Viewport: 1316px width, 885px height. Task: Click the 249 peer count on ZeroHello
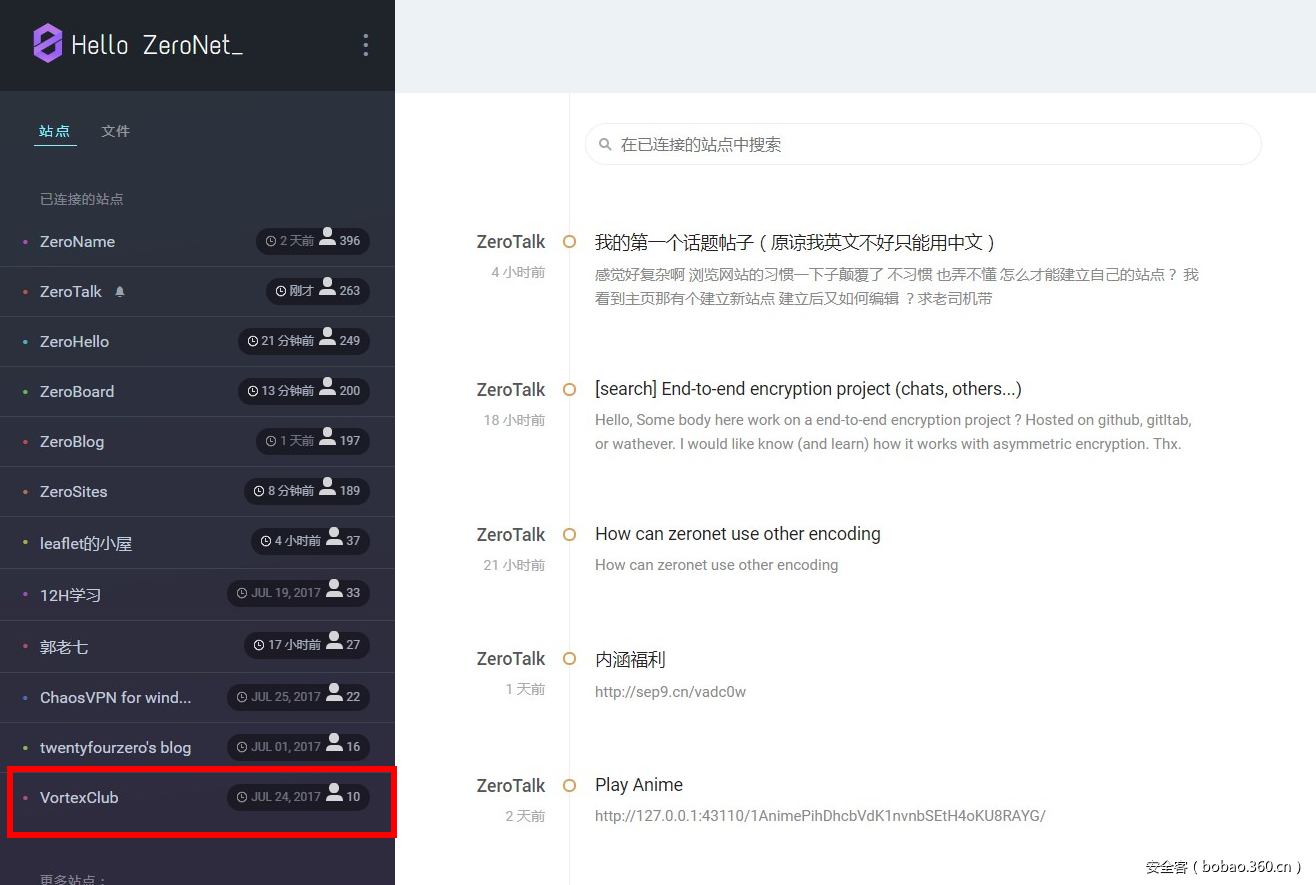pos(349,341)
